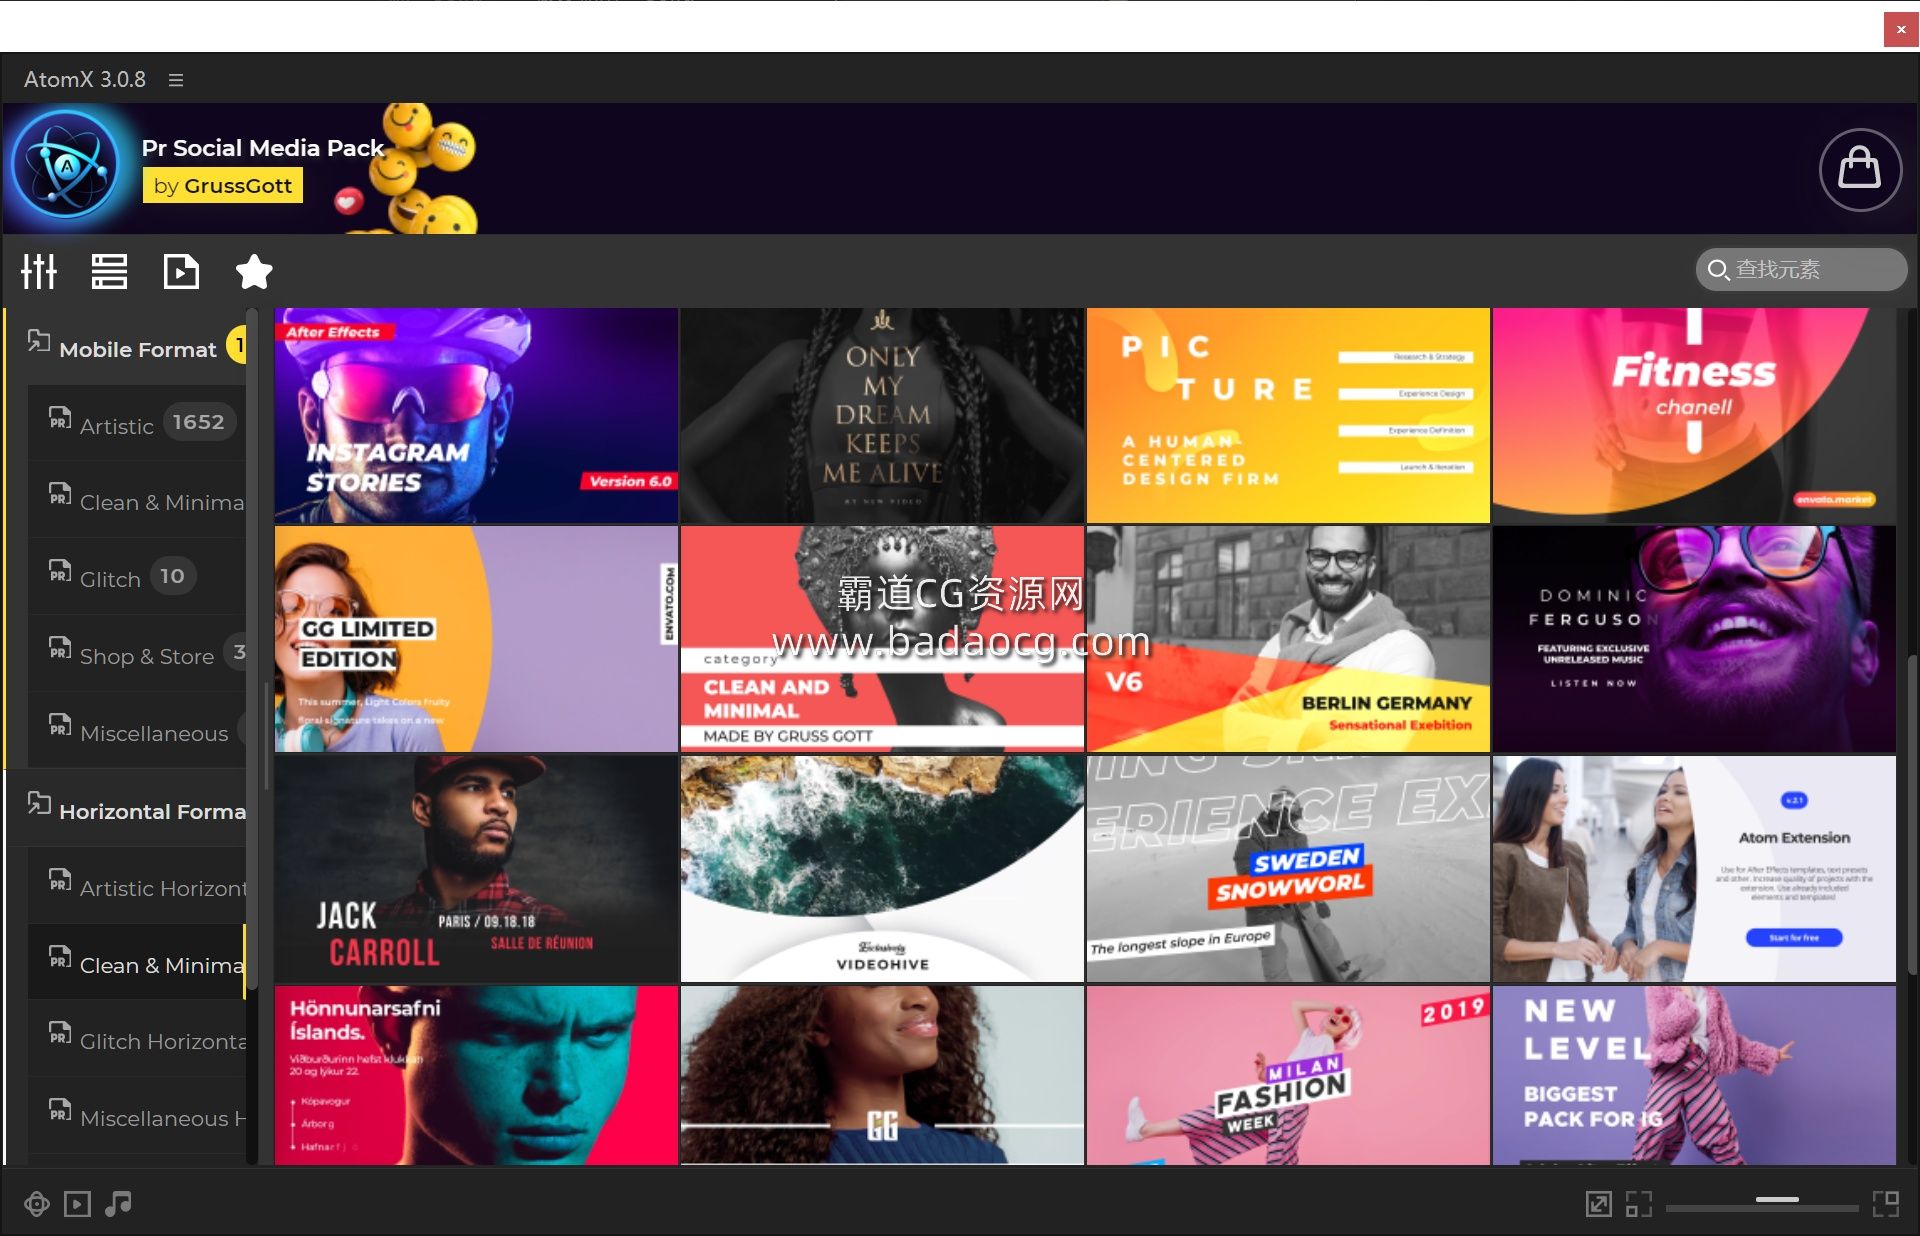The height and width of the screenshot is (1236, 1920).
Task: Click the AtomX atom logo
Action: [x=67, y=166]
